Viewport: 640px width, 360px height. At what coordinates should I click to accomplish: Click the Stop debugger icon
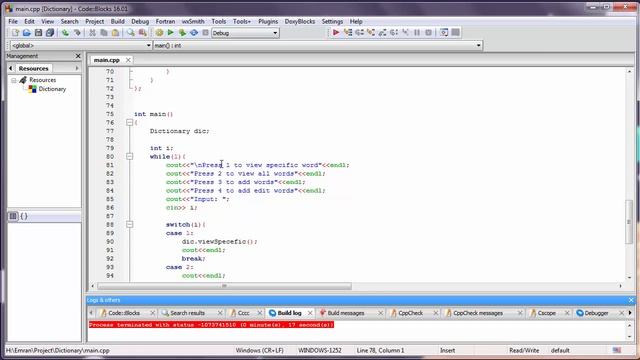click(x=429, y=32)
